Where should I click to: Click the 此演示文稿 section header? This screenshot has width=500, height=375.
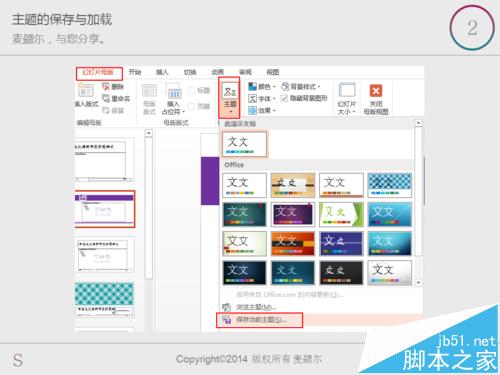pos(240,124)
